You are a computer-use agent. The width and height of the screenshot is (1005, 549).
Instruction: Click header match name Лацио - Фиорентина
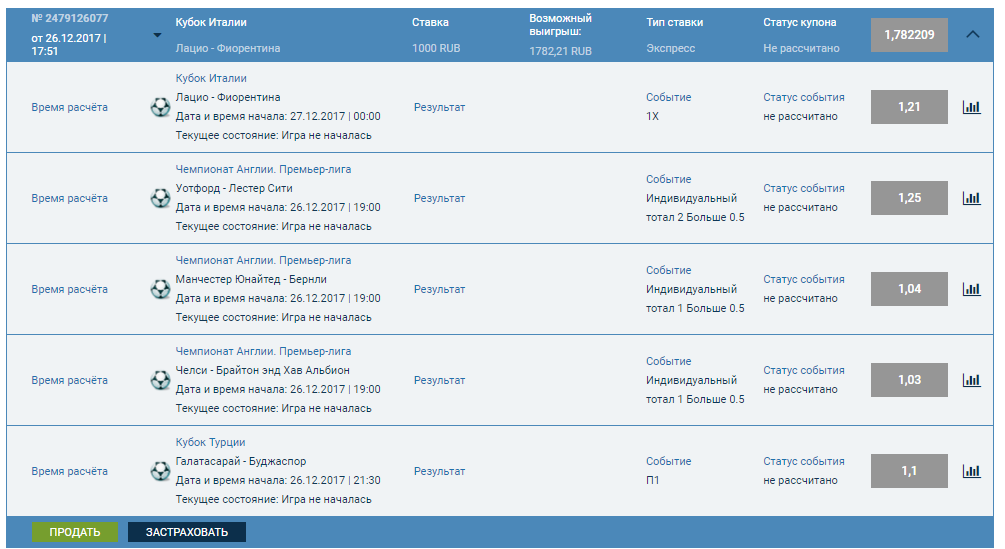[x=228, y=48]
